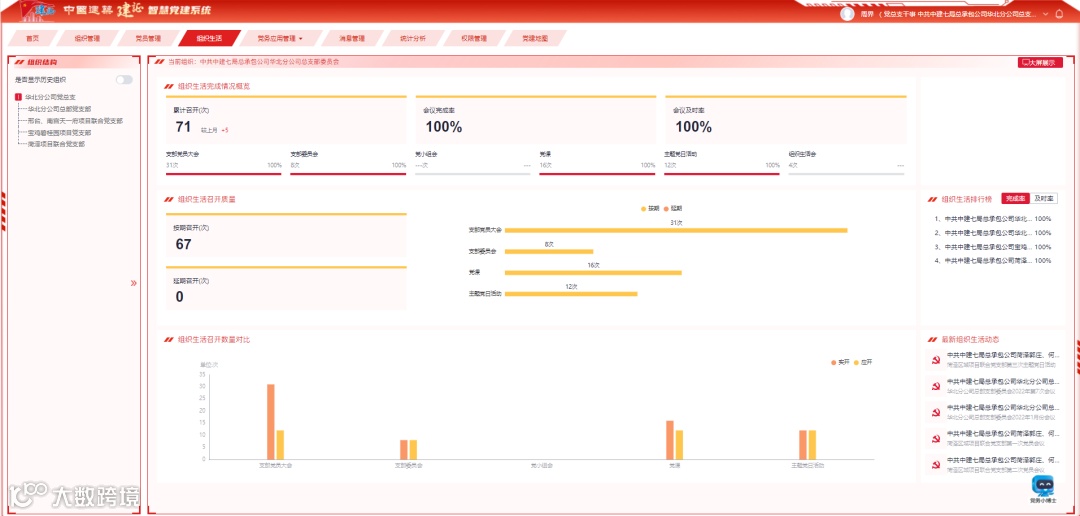Screen dimensions: 1080x516
Task: Toggle 是否显示历史组织 switch
Action: click(x=124, y=80)
